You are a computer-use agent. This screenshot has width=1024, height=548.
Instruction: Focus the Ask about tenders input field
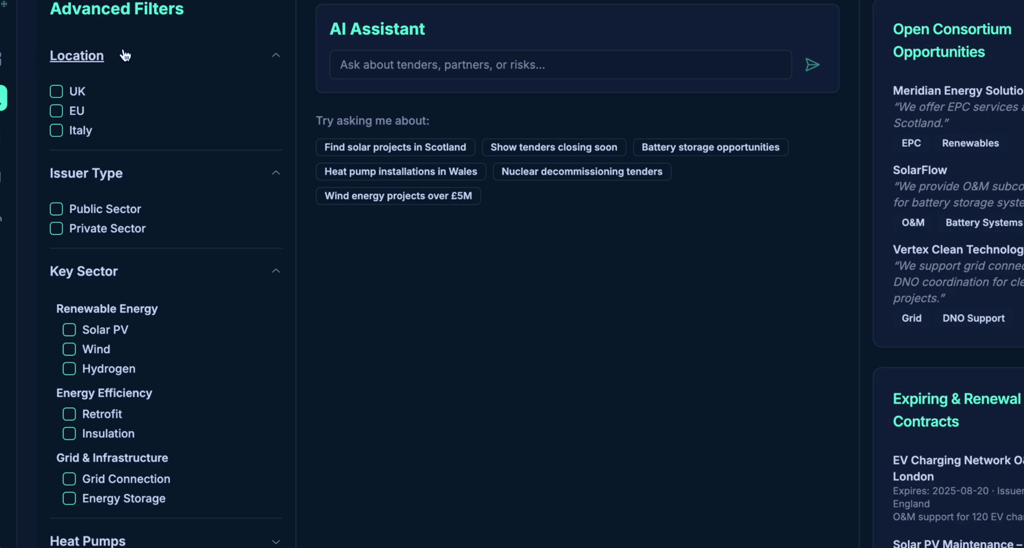pos(560,65)
